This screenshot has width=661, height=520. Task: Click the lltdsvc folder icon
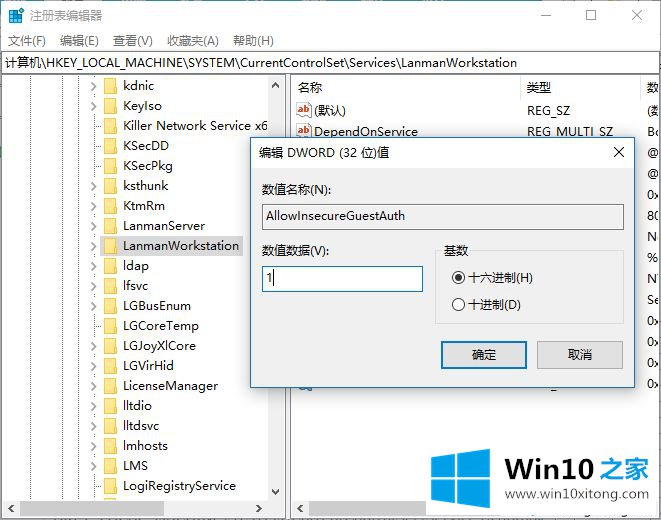pos(110,426)
